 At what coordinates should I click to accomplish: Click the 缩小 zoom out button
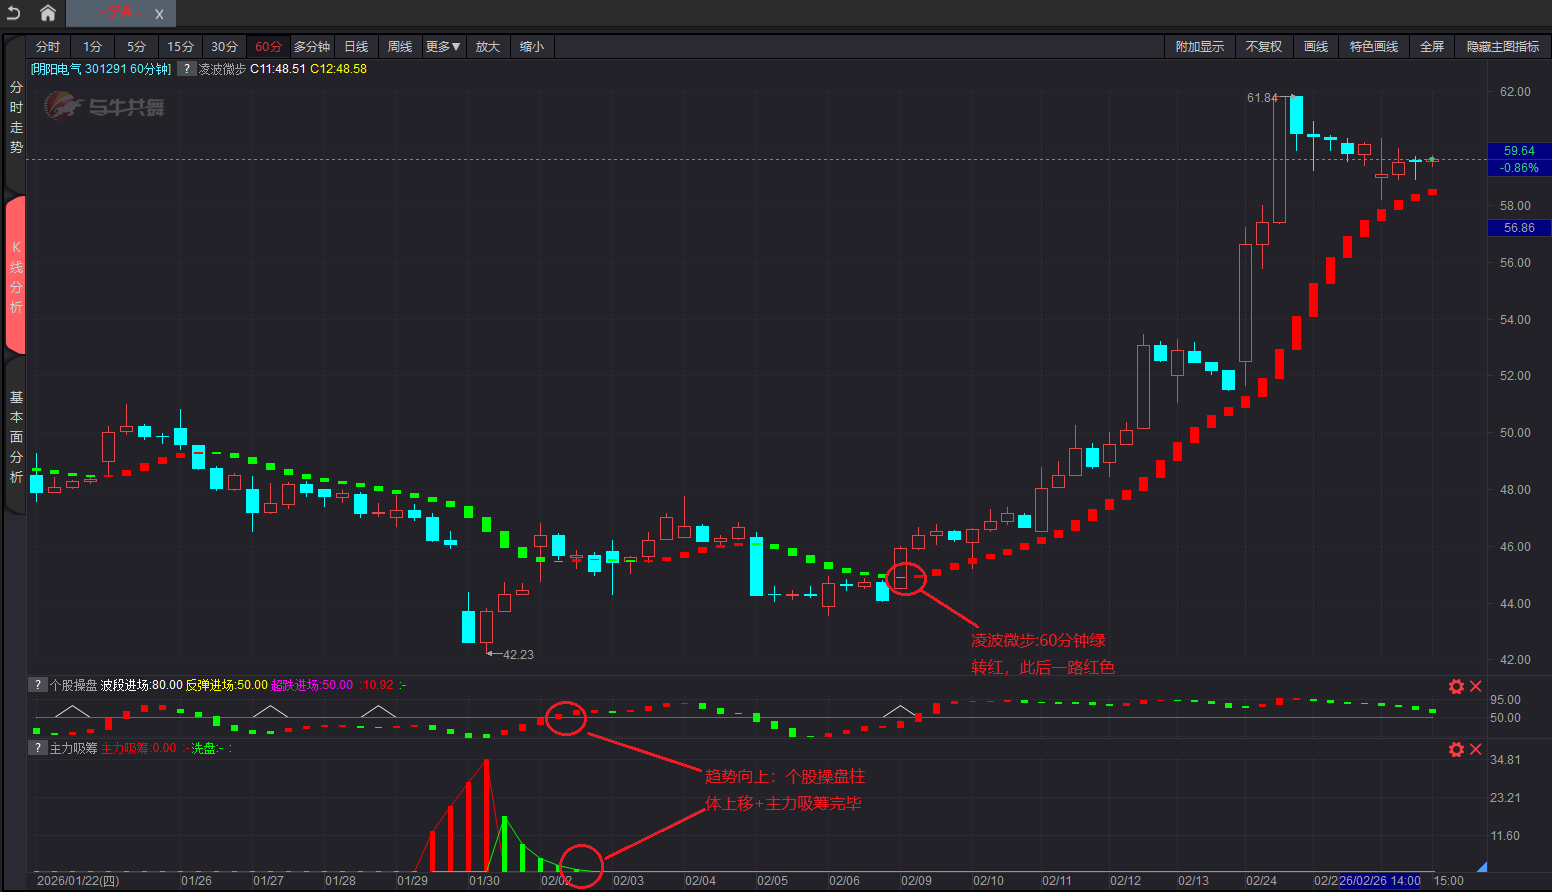pos(532,47)
